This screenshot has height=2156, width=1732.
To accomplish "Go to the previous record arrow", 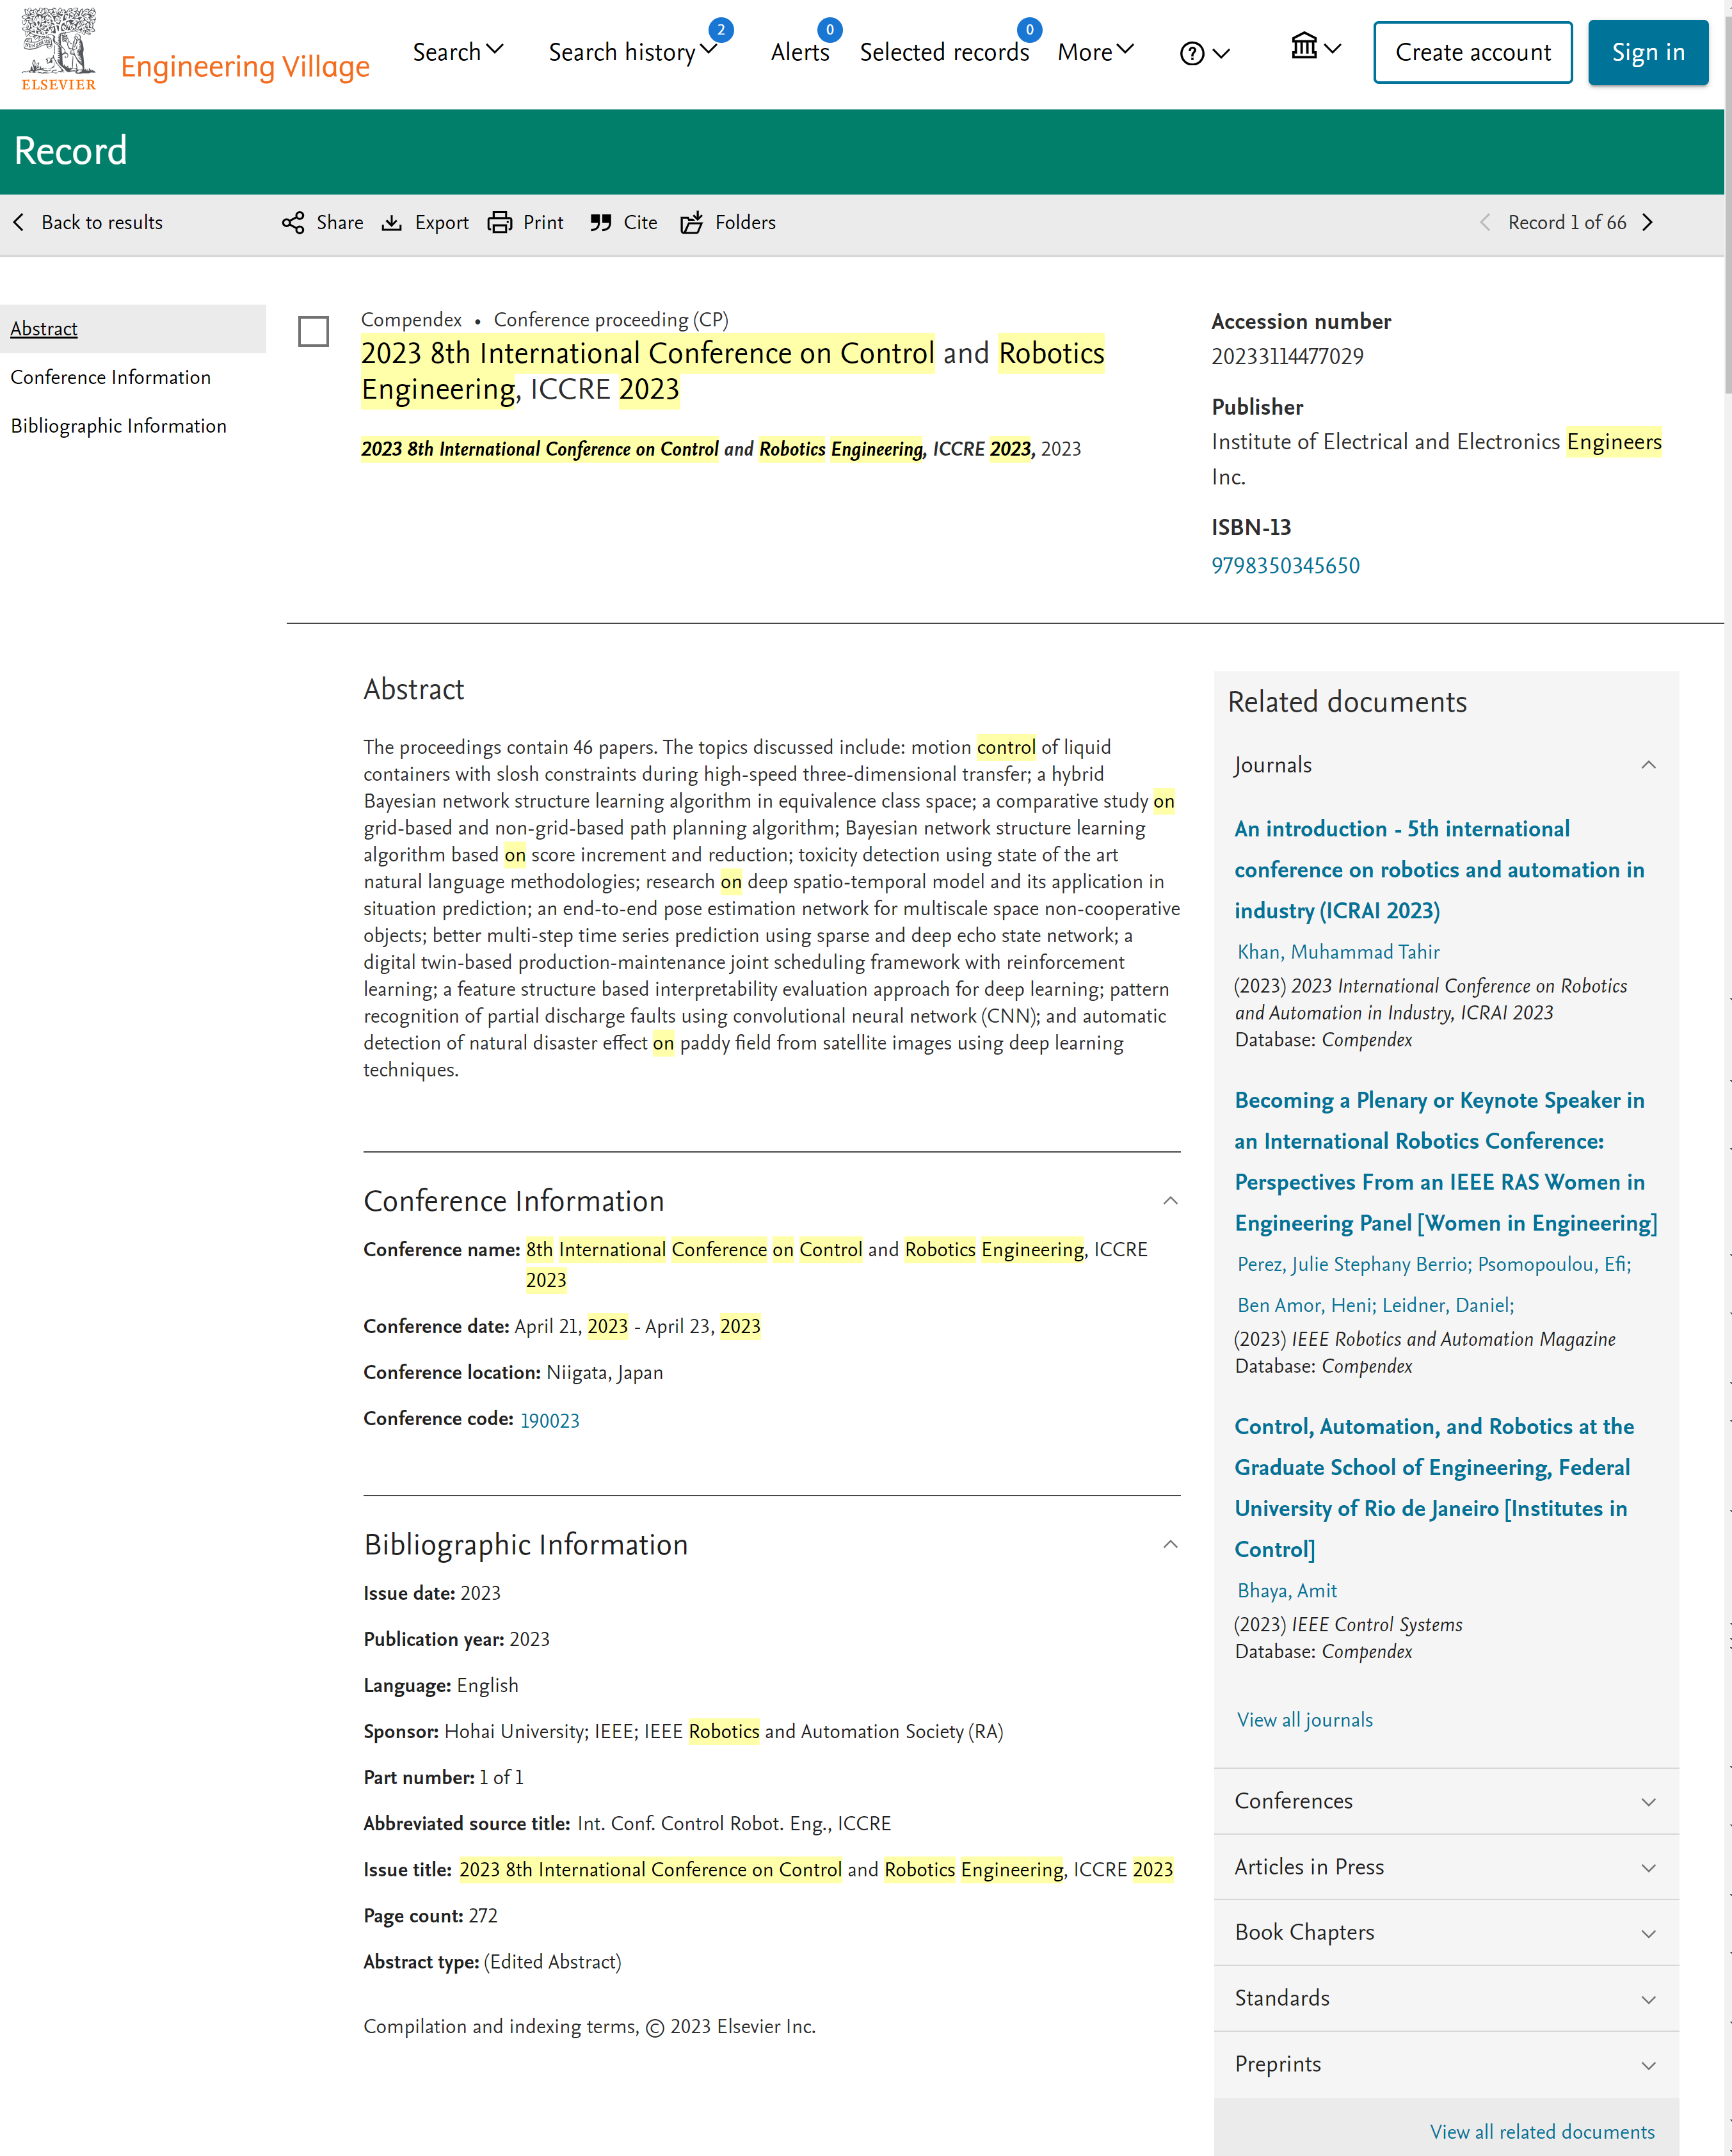I will [1485, 222].
